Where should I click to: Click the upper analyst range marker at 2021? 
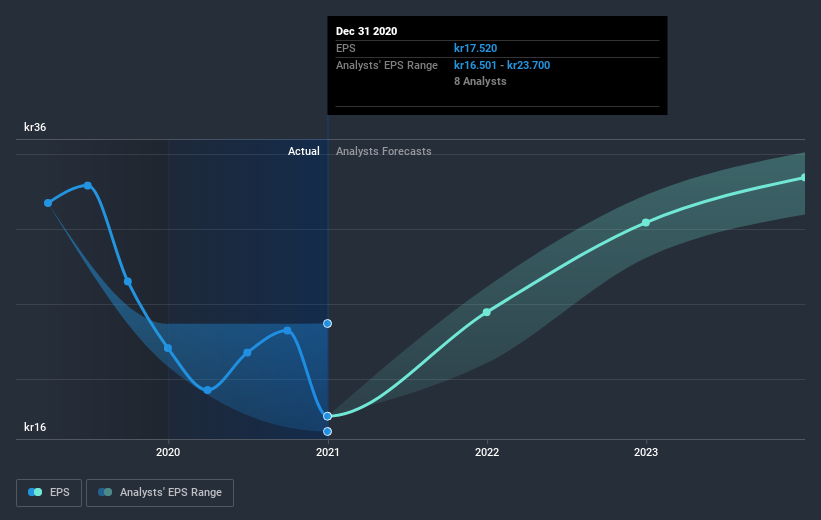(x=327, y=324)
